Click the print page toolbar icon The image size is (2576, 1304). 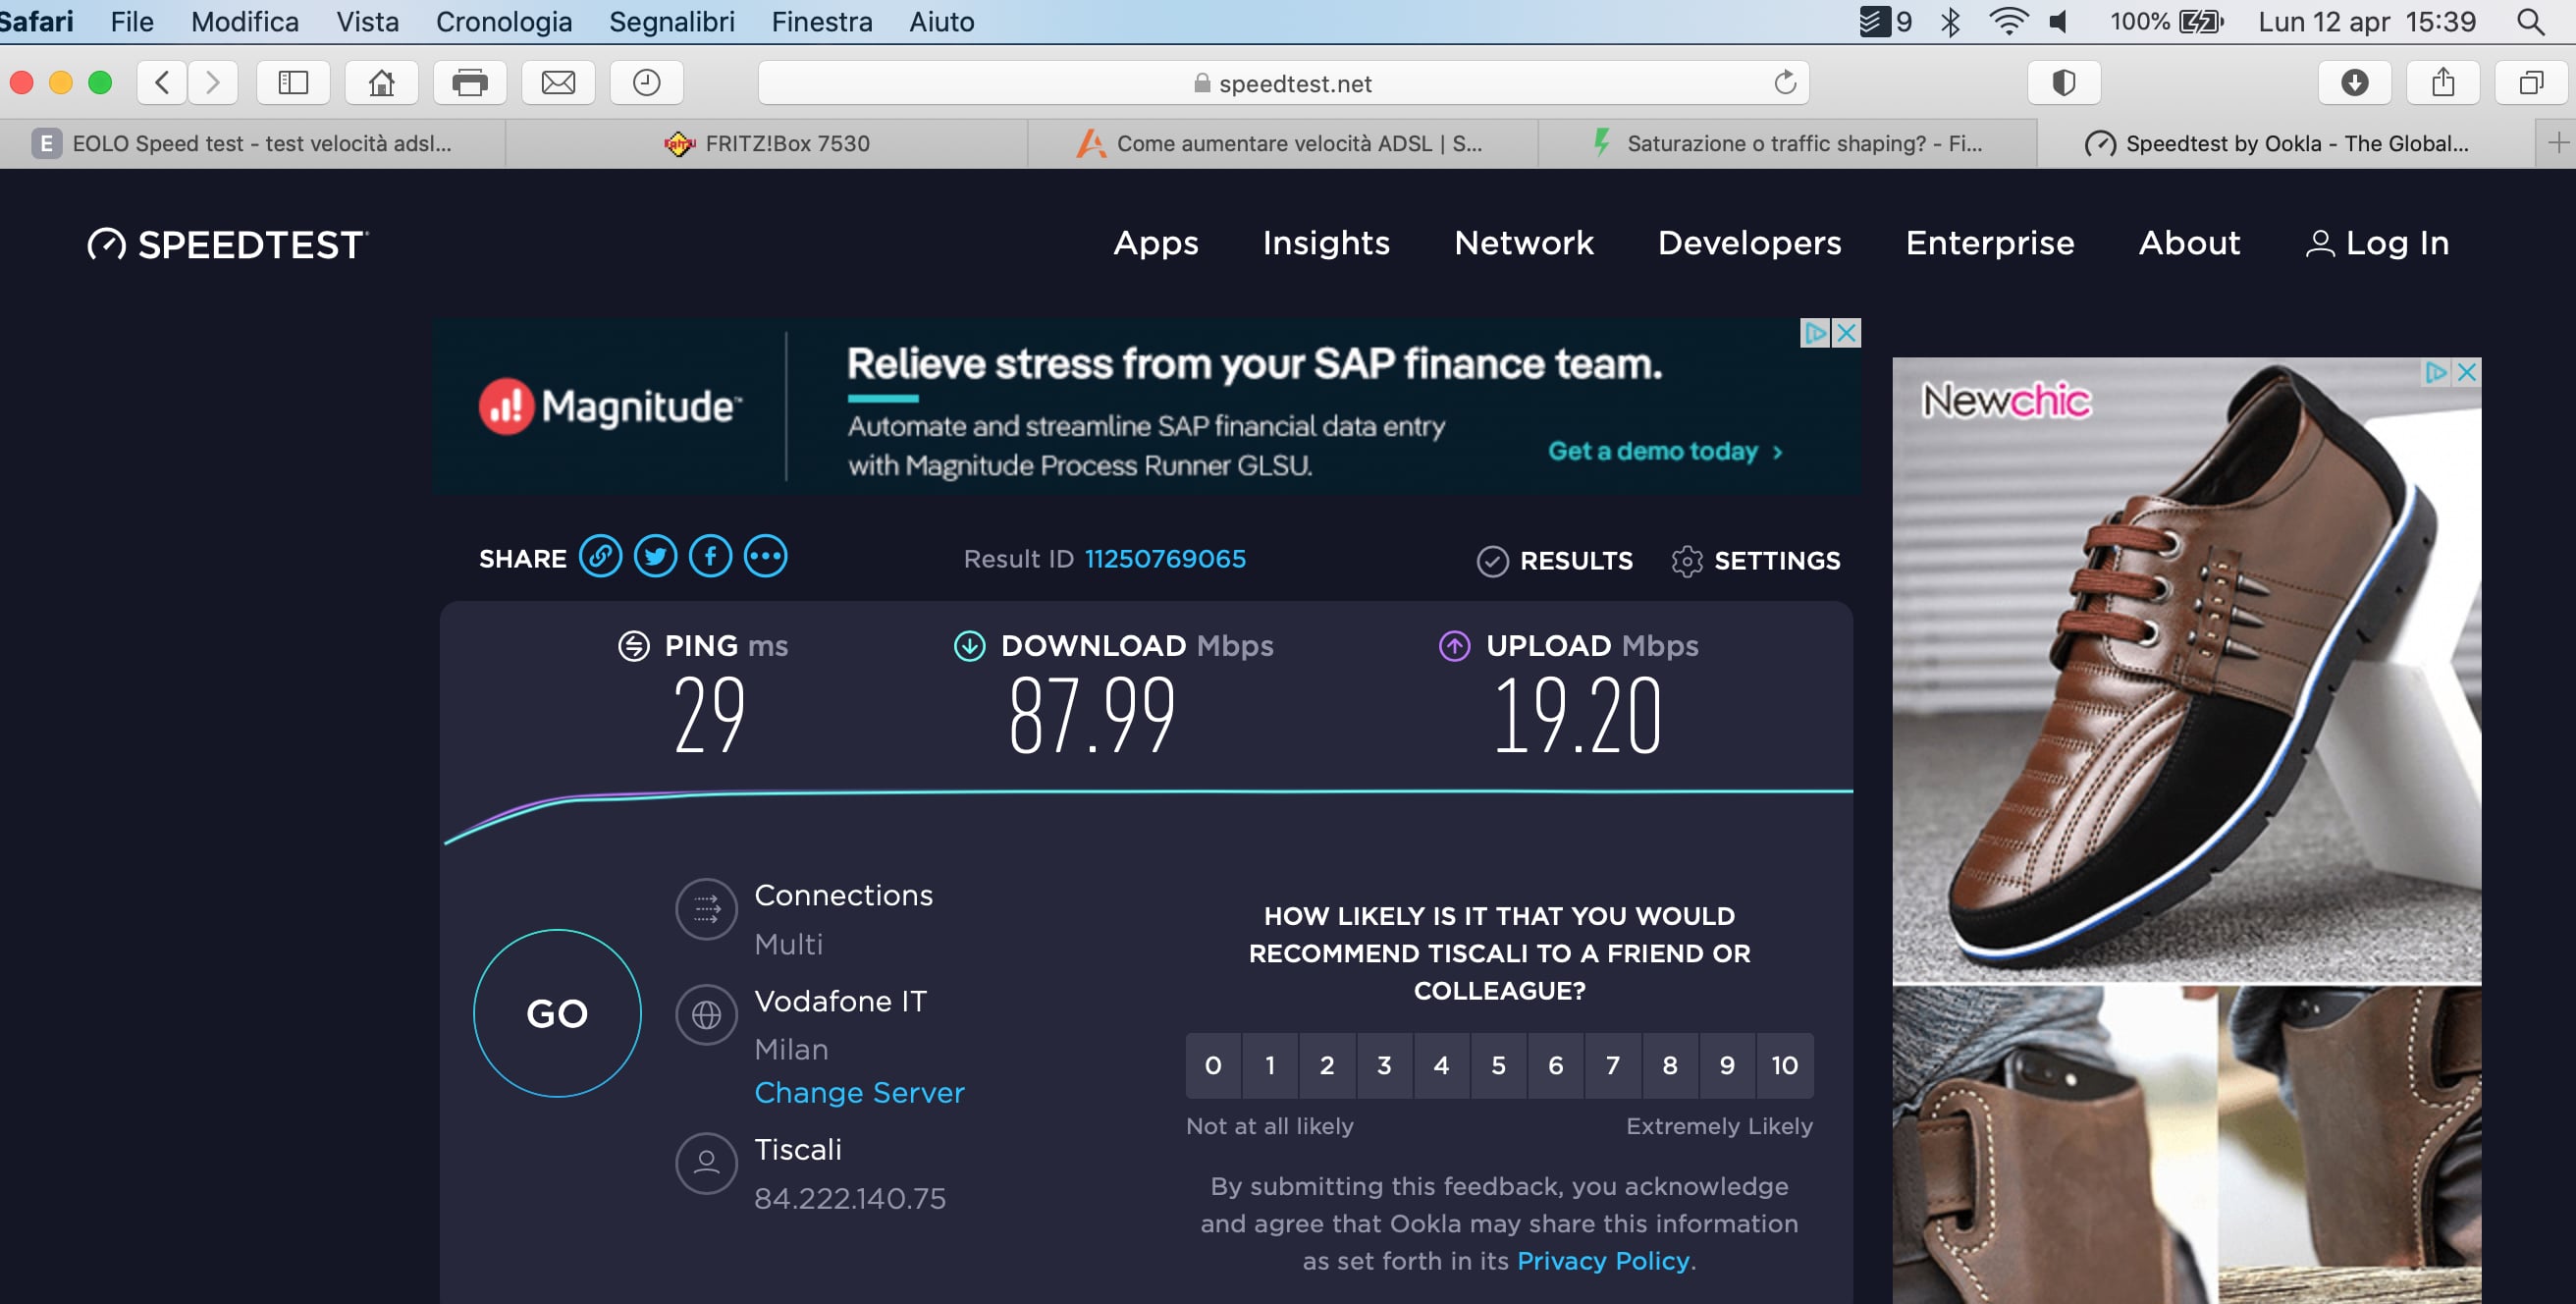click(x=469, y=82)
